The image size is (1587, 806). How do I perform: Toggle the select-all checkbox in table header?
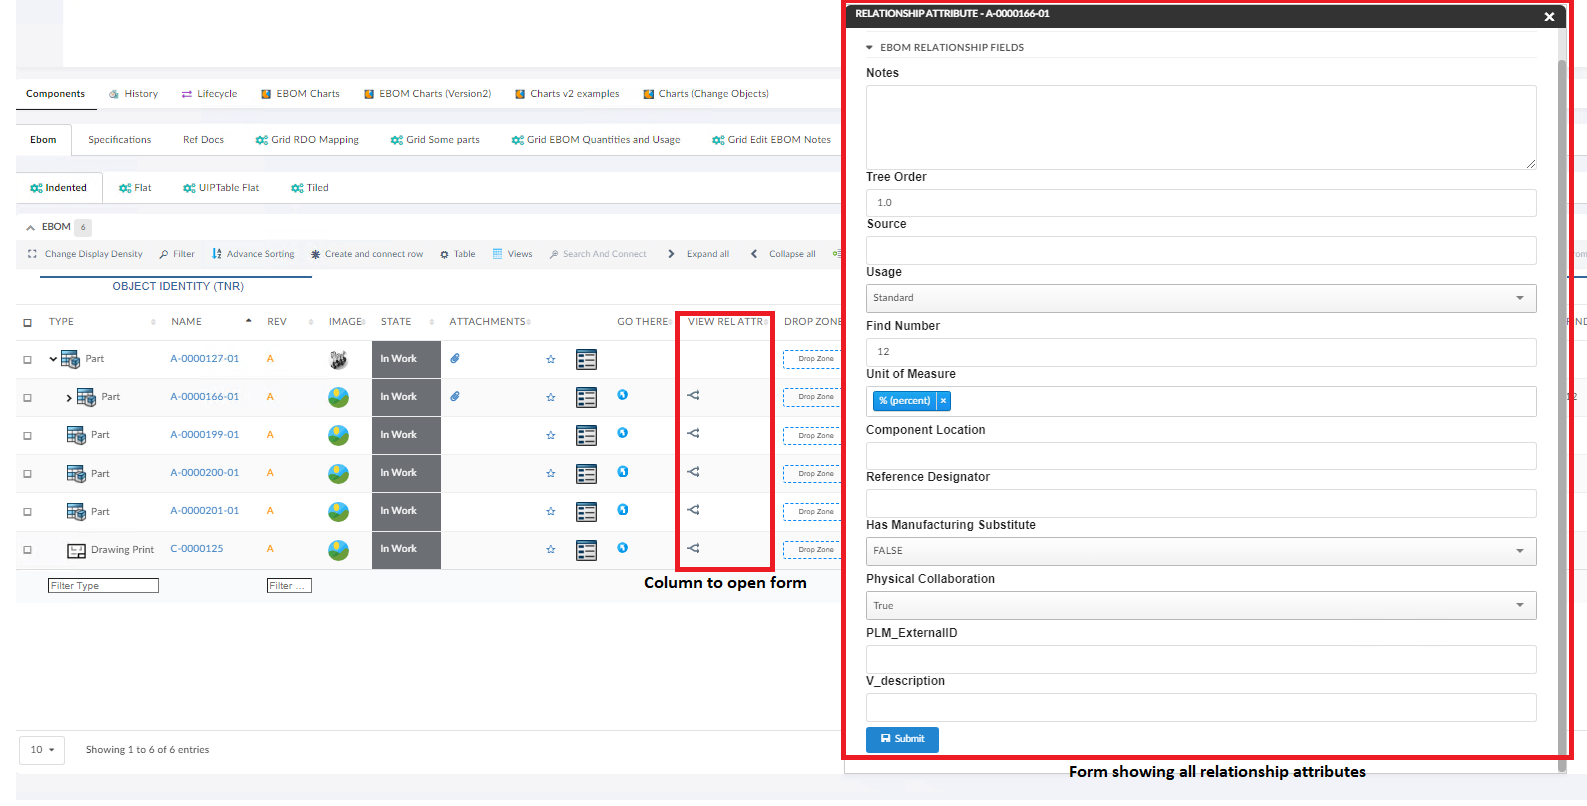pos(28,322)
